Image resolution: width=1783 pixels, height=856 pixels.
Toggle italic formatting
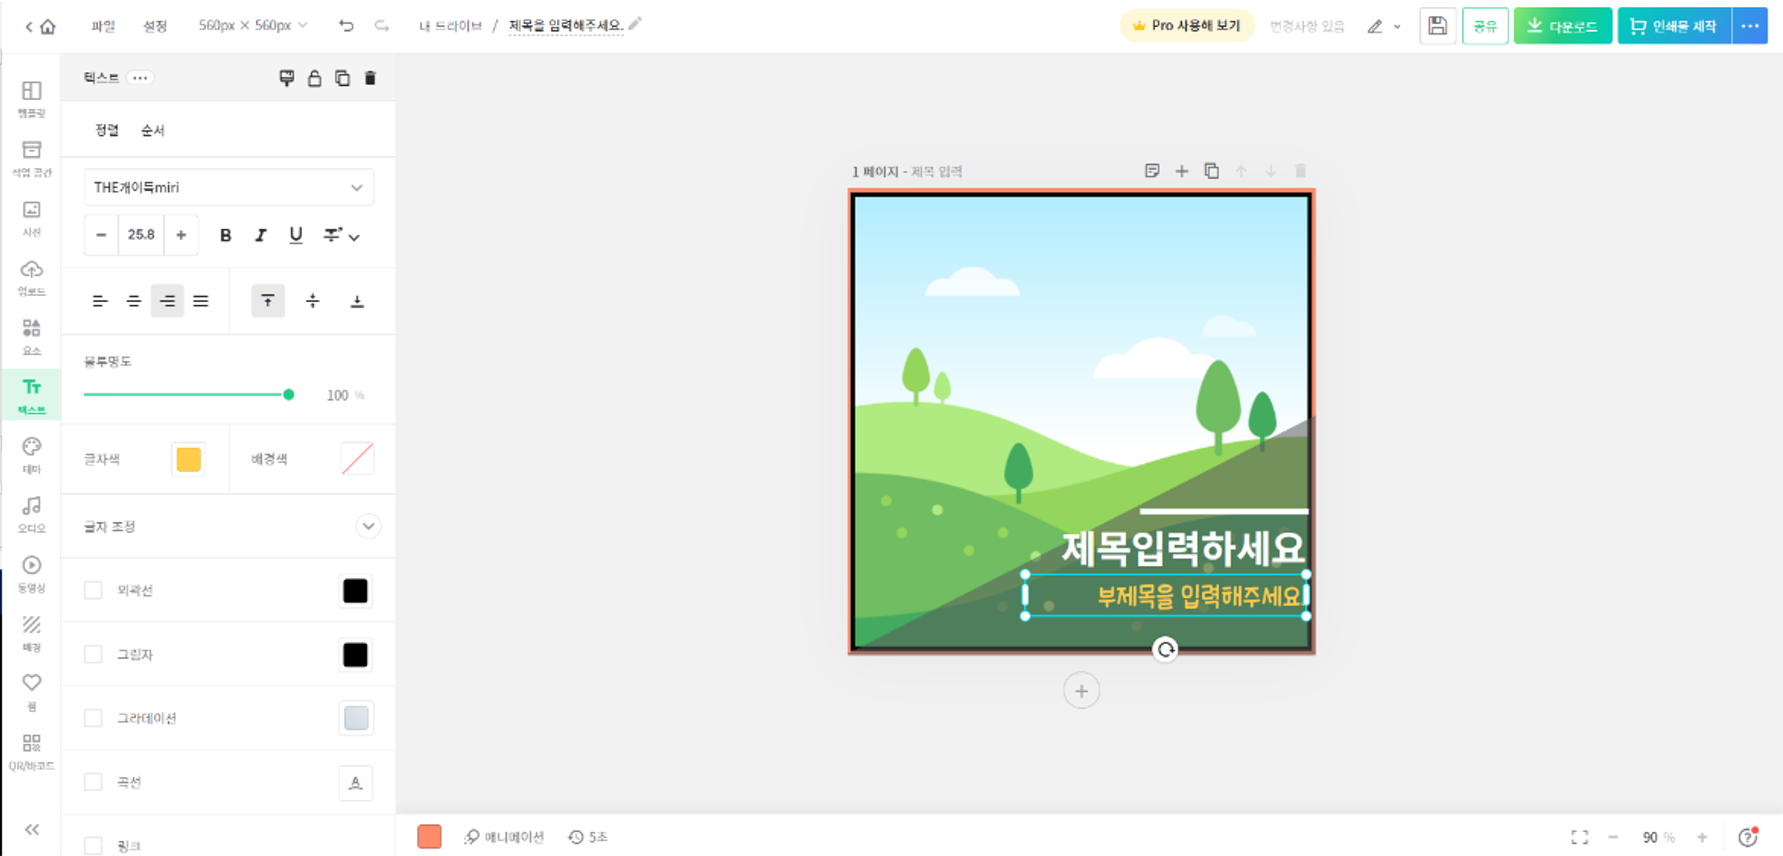(x=261, y=235)
